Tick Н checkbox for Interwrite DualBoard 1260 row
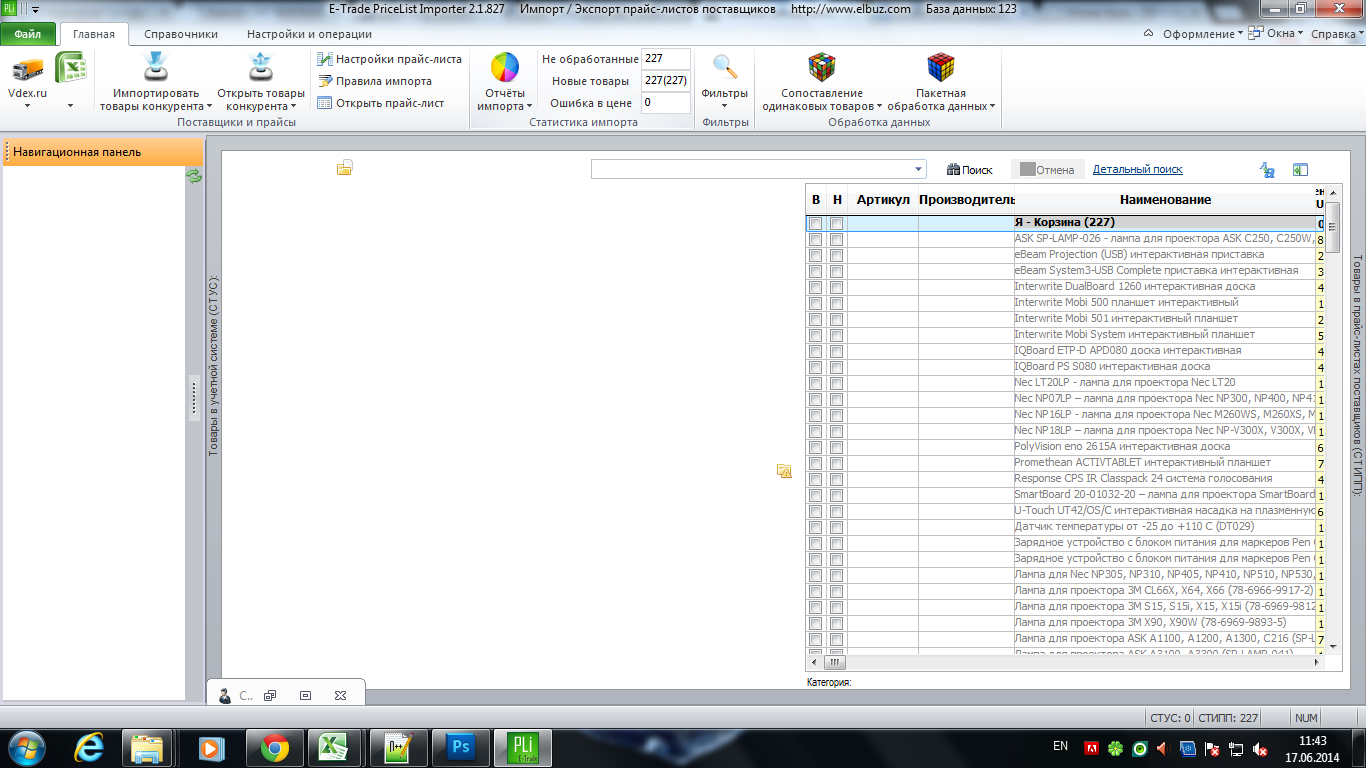Screen dimensions: 1366x768 (x=836, y=287)
